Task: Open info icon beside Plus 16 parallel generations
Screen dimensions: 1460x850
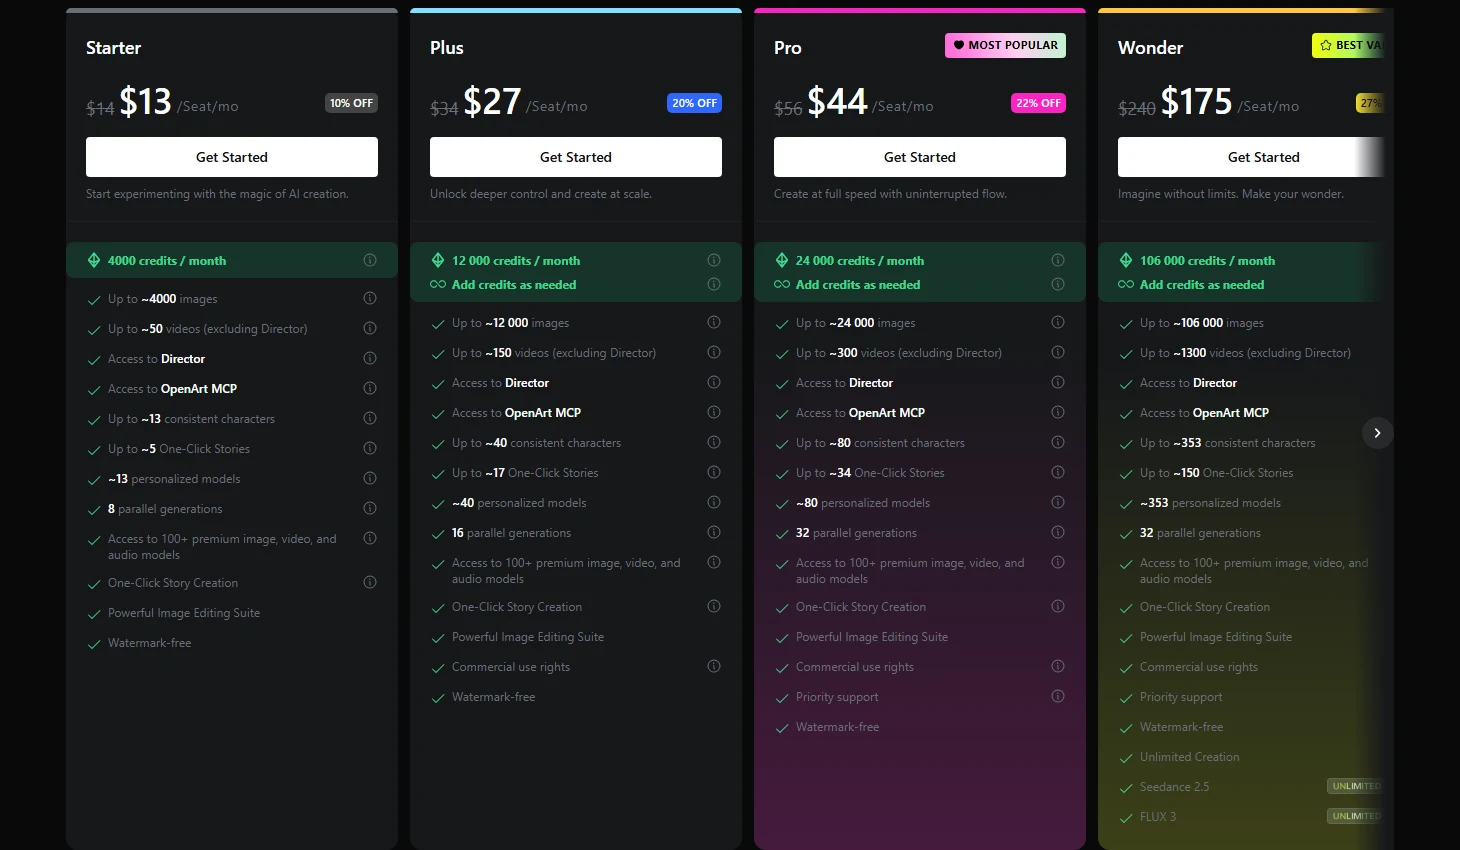Action: [714, 532]
